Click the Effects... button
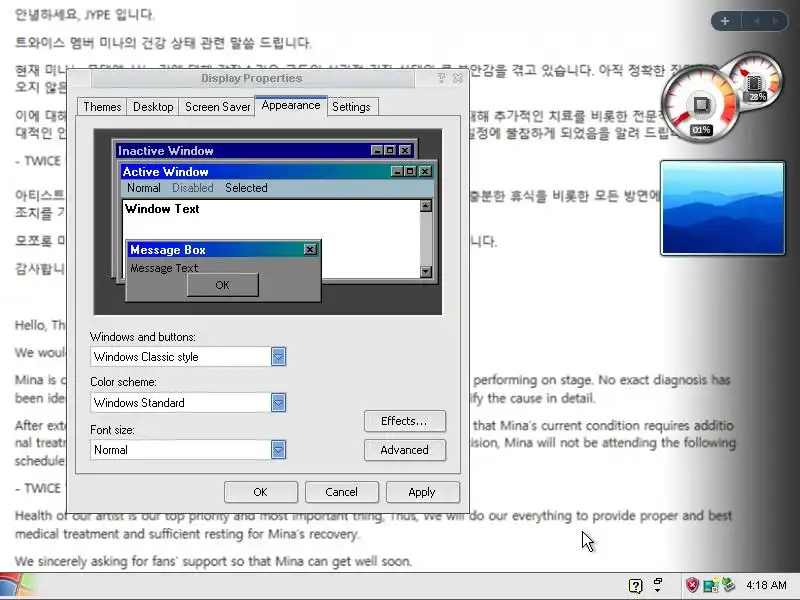Image resolution: width=800 pixels, height=600 pixels. pos(405,421)
